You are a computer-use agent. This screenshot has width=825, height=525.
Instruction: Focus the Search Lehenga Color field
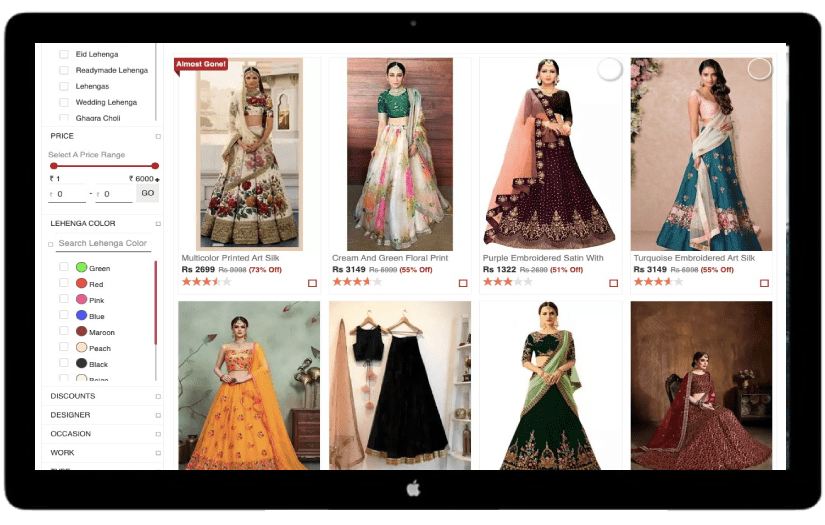[x=102, y=244]
